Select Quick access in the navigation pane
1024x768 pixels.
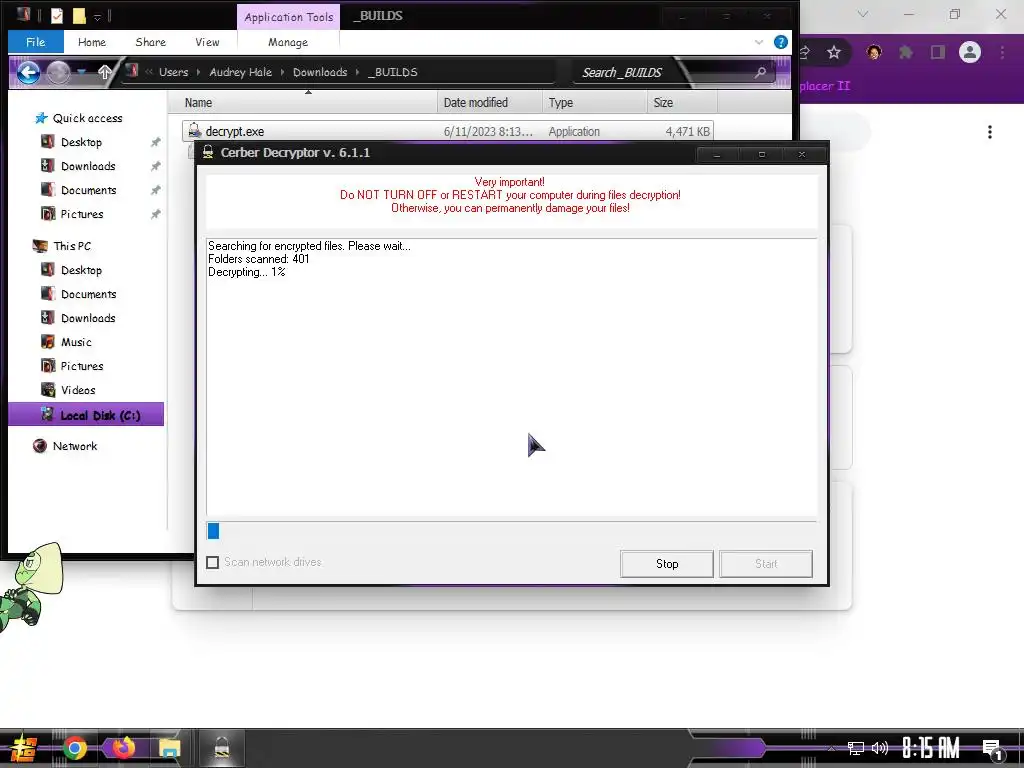tap(88, 118)
